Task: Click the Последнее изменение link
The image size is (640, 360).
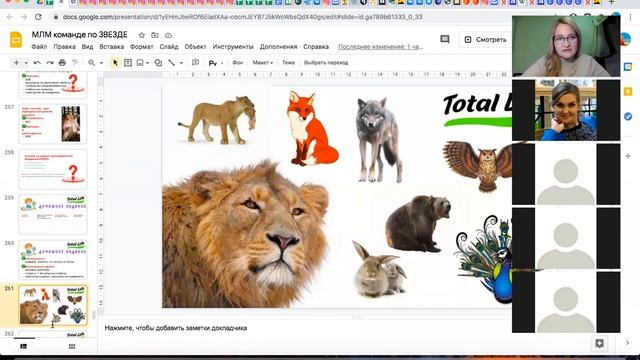Action: [380, 47]
